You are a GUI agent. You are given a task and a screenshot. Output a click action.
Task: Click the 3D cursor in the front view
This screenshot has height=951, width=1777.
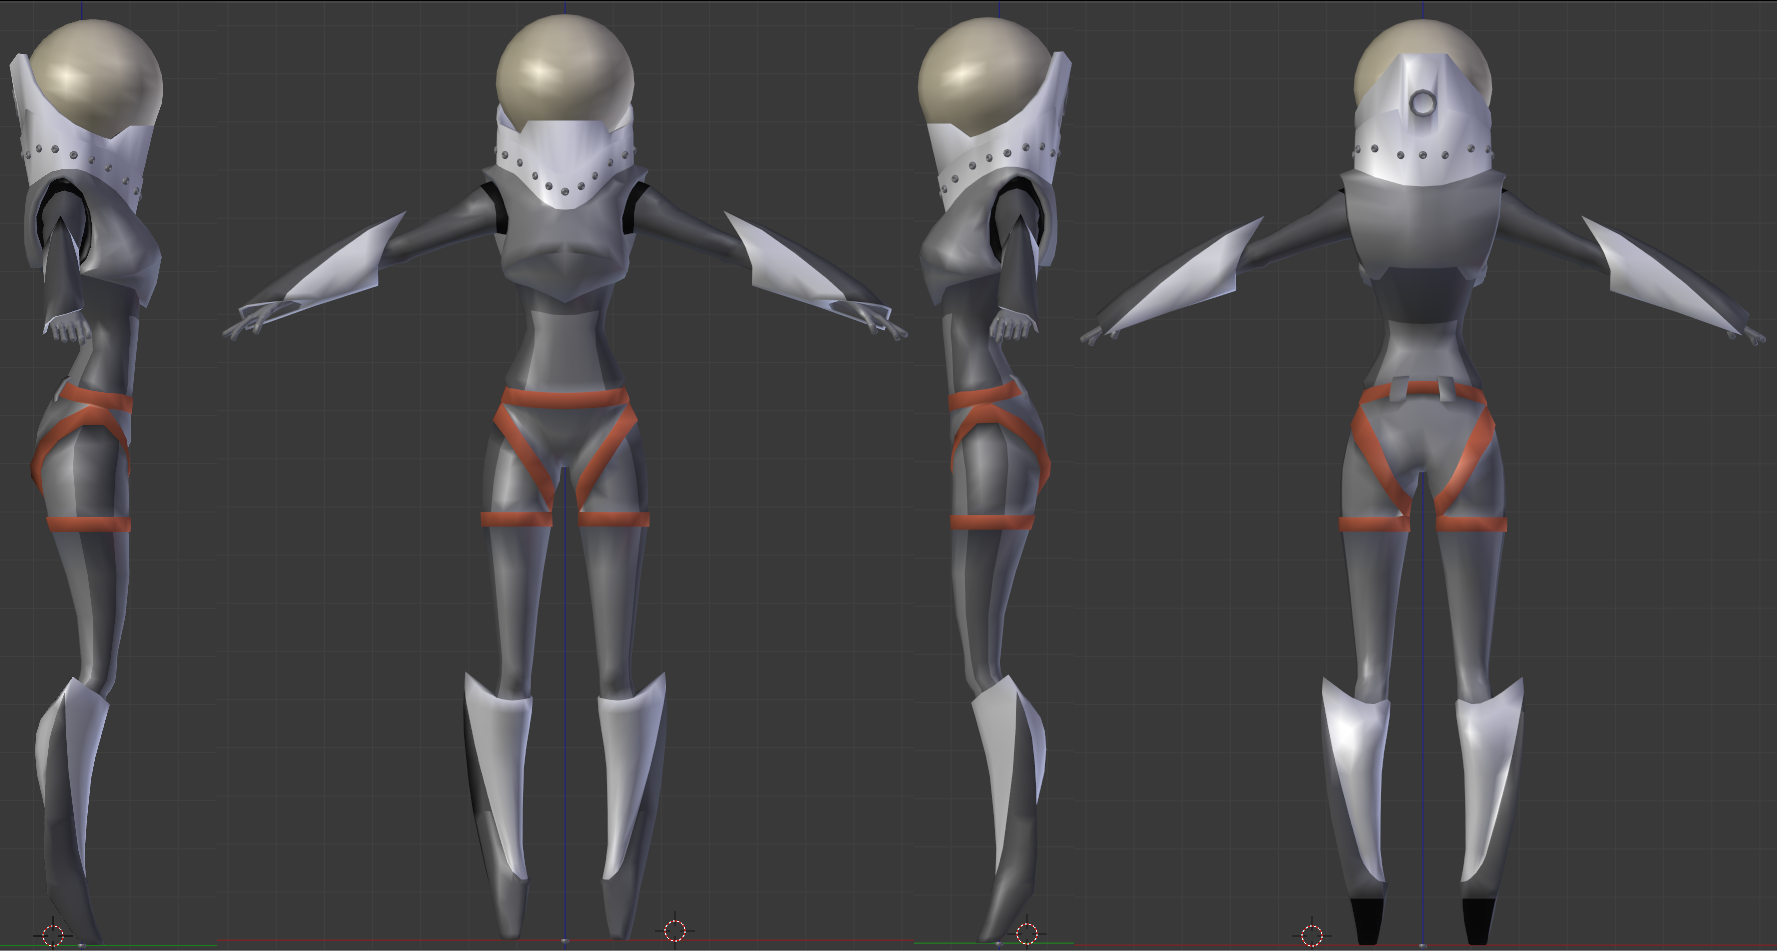point(675,931)
